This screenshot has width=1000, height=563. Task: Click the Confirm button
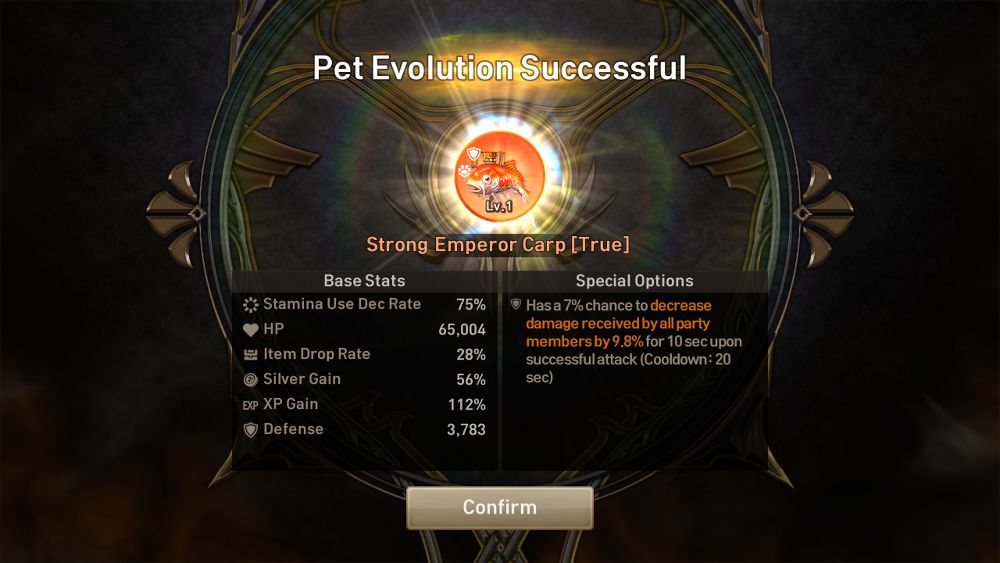point(499,508)
